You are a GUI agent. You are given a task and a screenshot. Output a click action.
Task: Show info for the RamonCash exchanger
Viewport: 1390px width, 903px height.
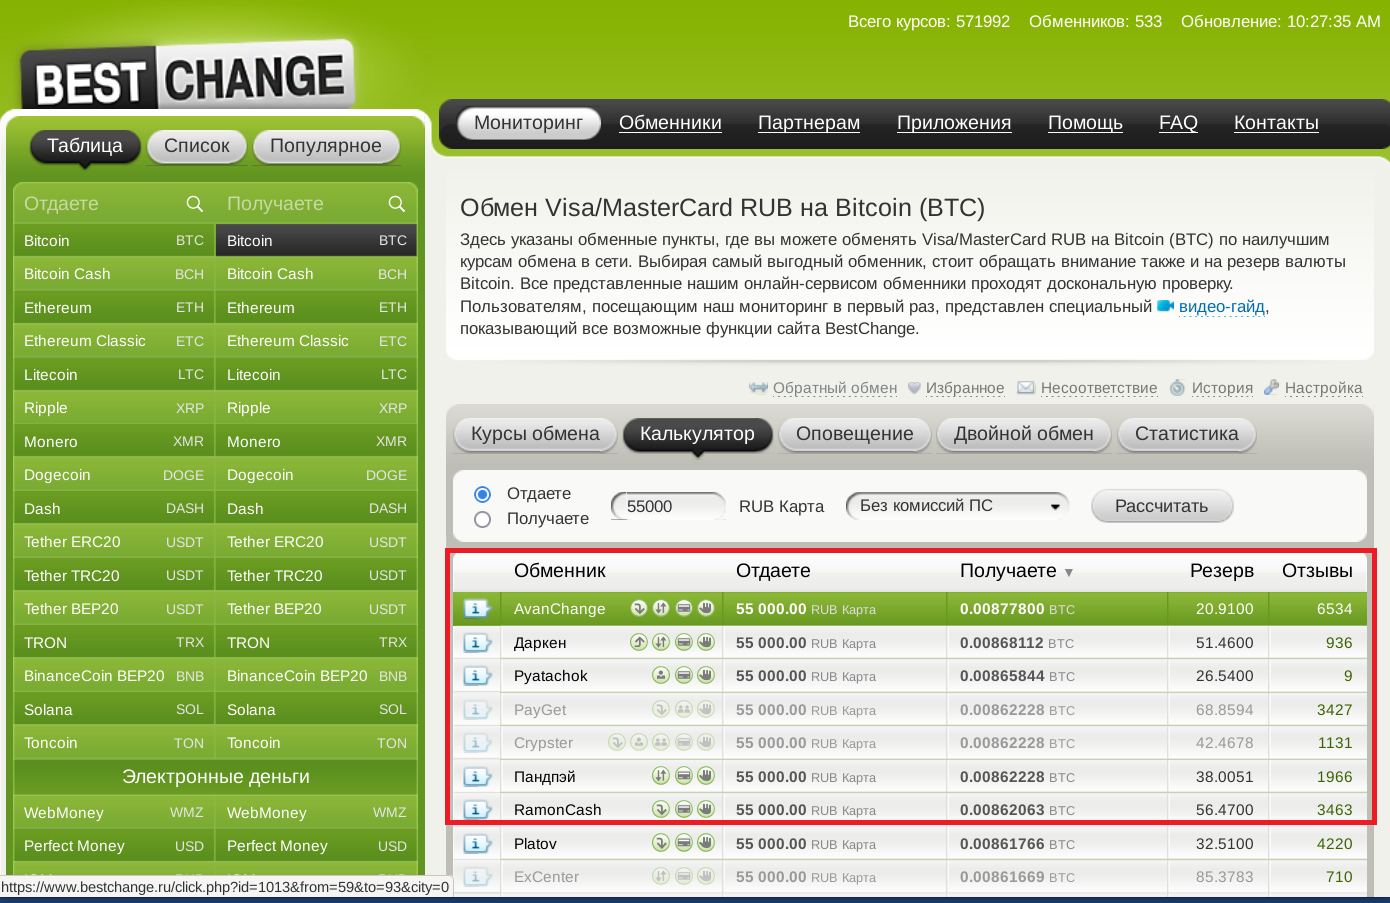pyautogui.click(x=477, y=810)
